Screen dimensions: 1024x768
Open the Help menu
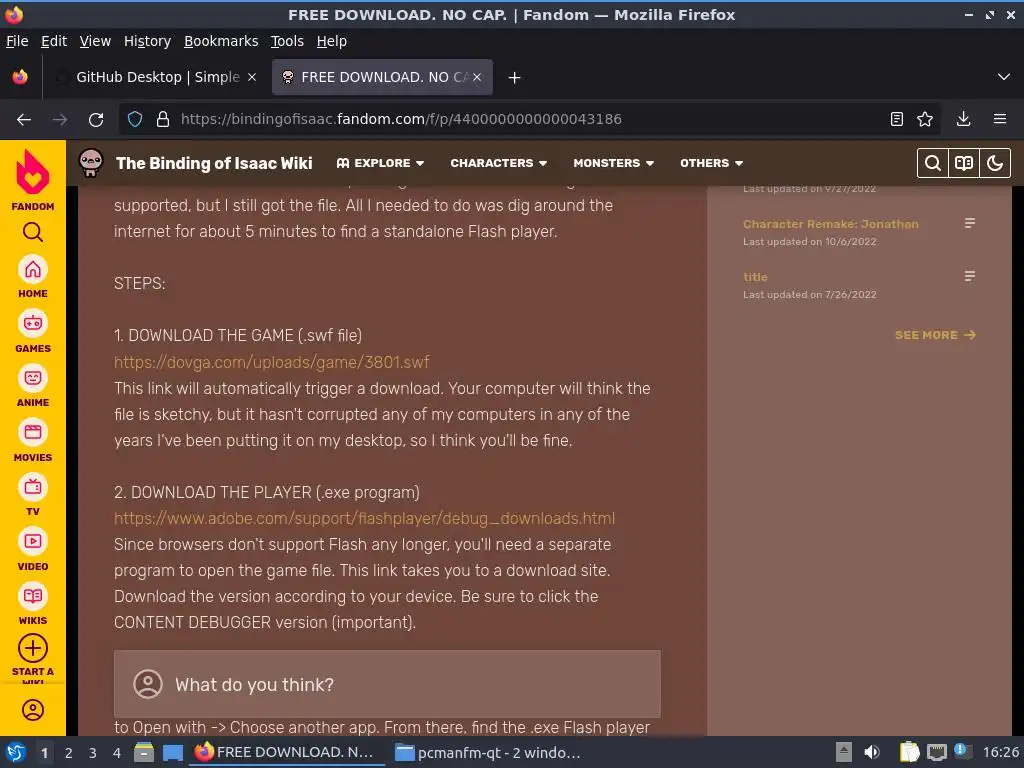[x=332, y=41]
